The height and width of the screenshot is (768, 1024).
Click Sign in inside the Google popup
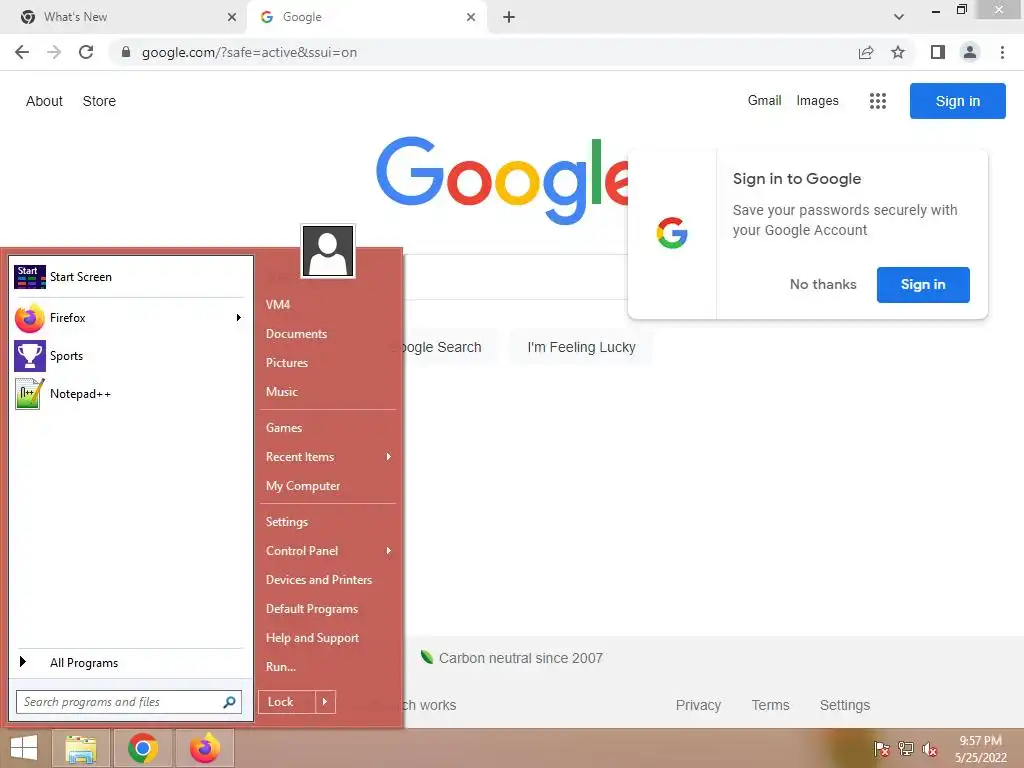coord(923,285)
